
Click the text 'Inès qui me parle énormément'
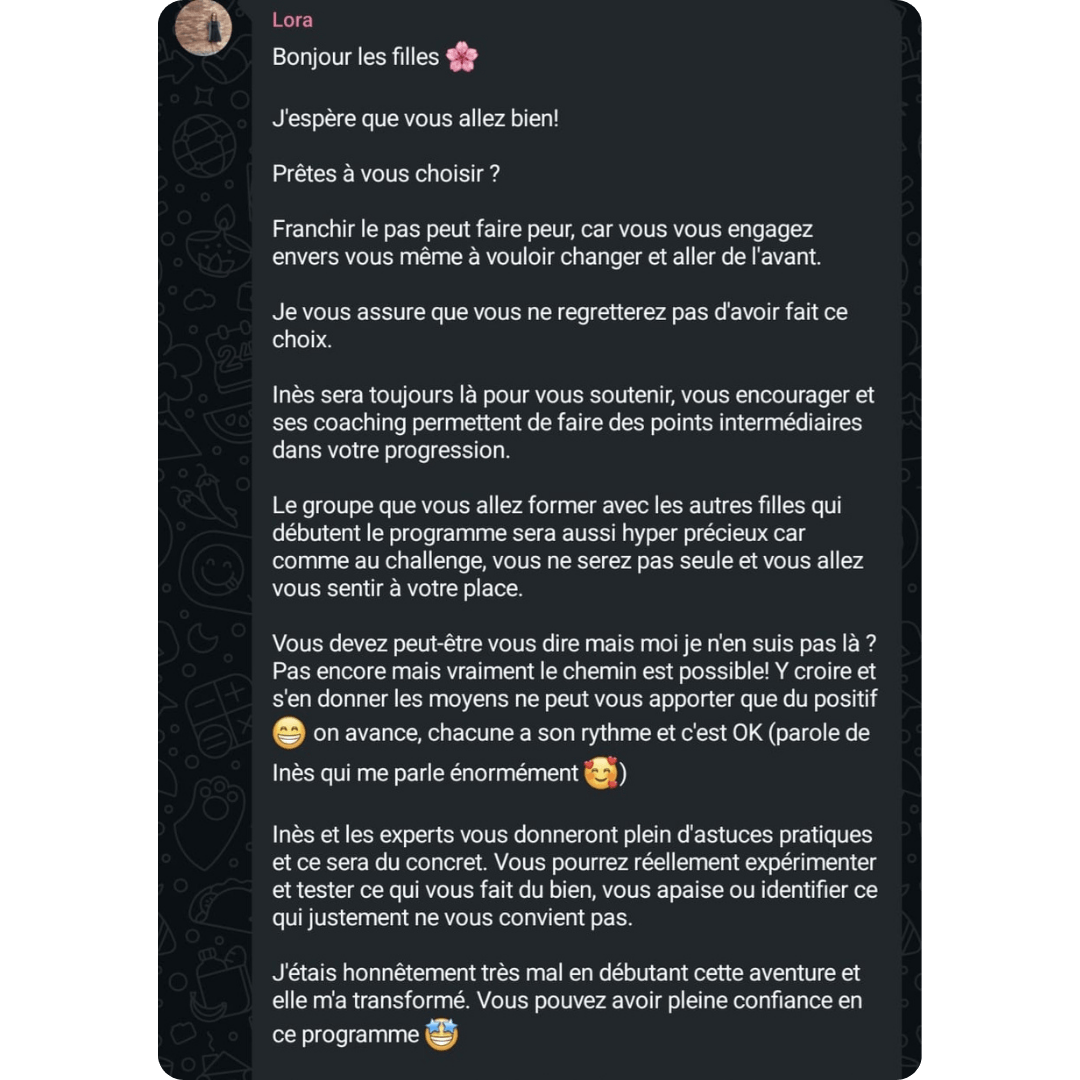426,774
